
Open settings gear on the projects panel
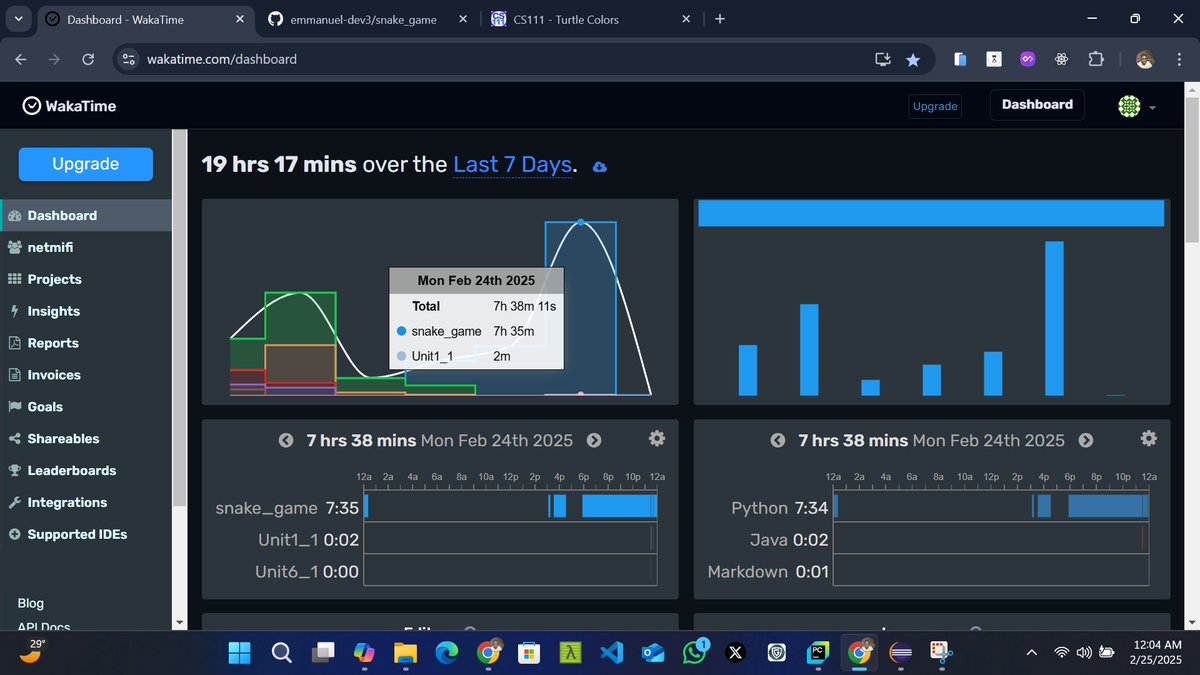657,438
